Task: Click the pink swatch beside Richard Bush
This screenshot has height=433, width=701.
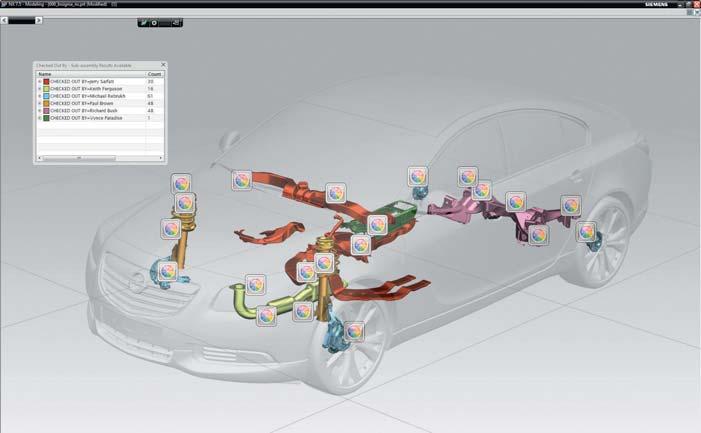Action: (46, 110)
